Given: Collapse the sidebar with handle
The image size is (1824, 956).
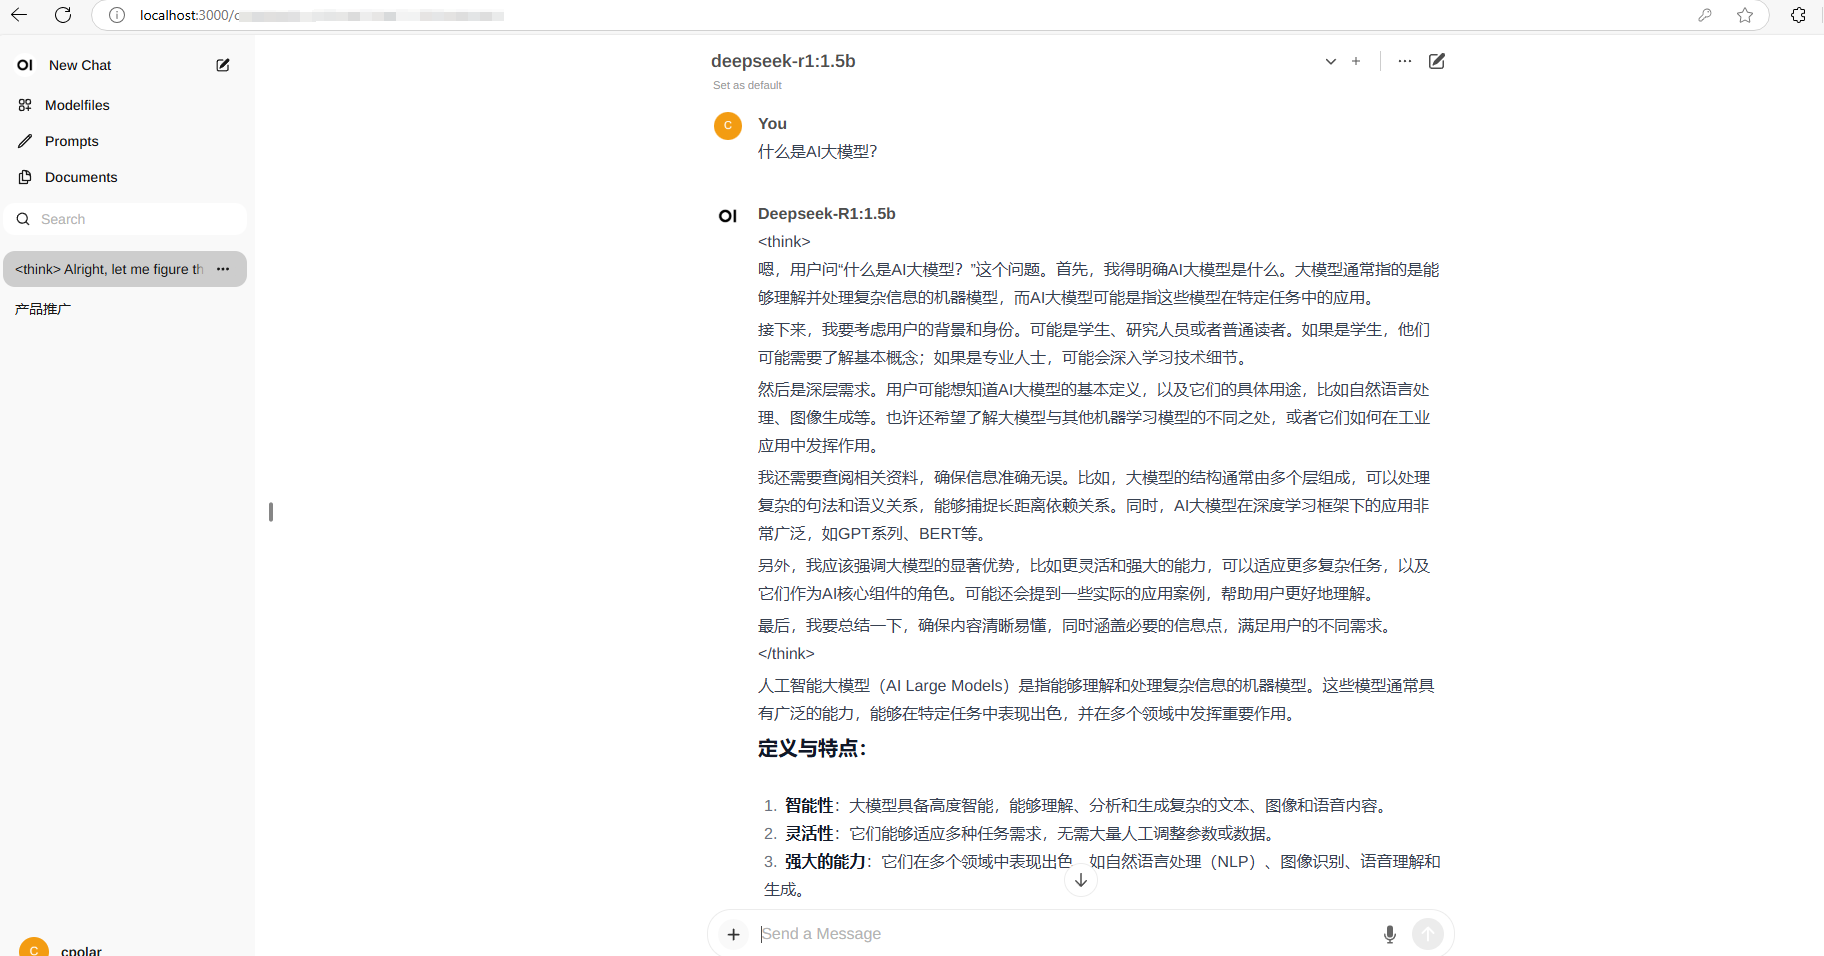Looking at the screenshot, I should pos(271,512).
